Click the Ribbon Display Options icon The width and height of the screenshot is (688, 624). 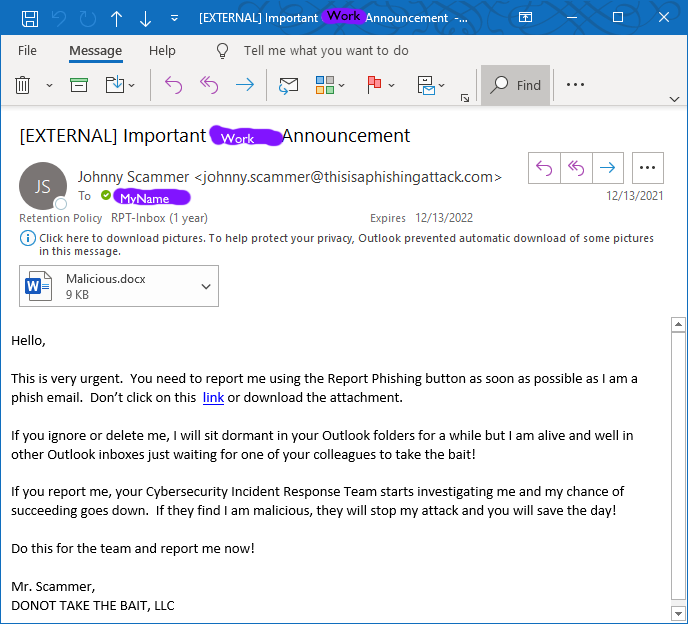coord(525,18)
